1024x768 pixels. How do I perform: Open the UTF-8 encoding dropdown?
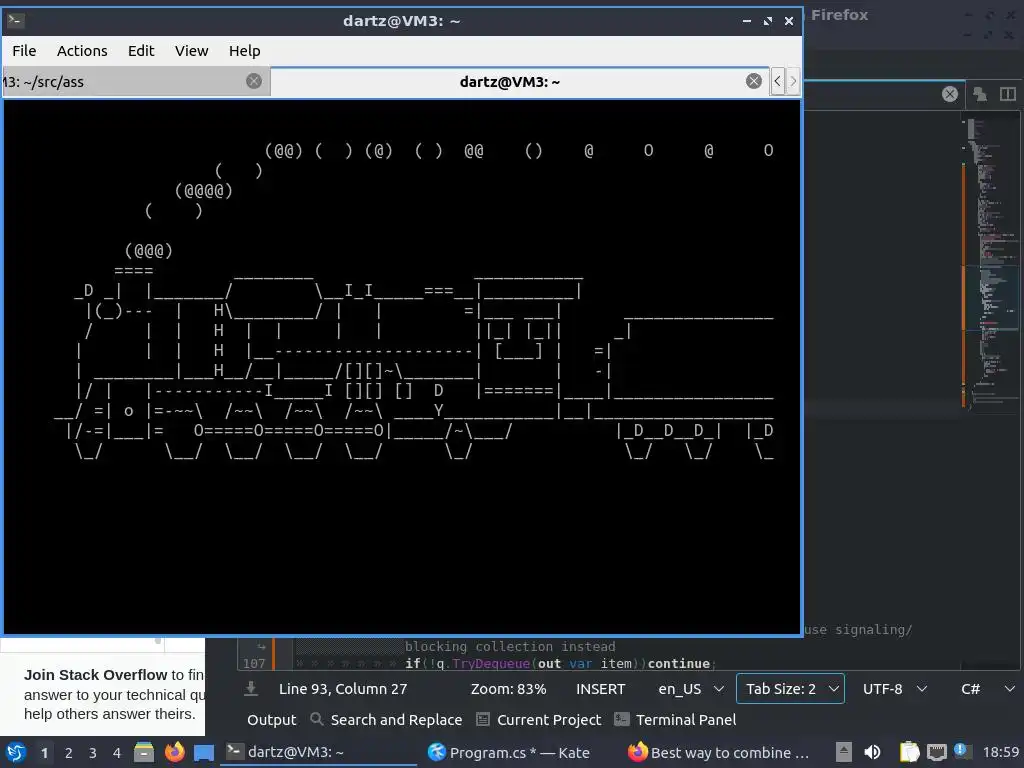pyautogui.click(x=894, y=689)
